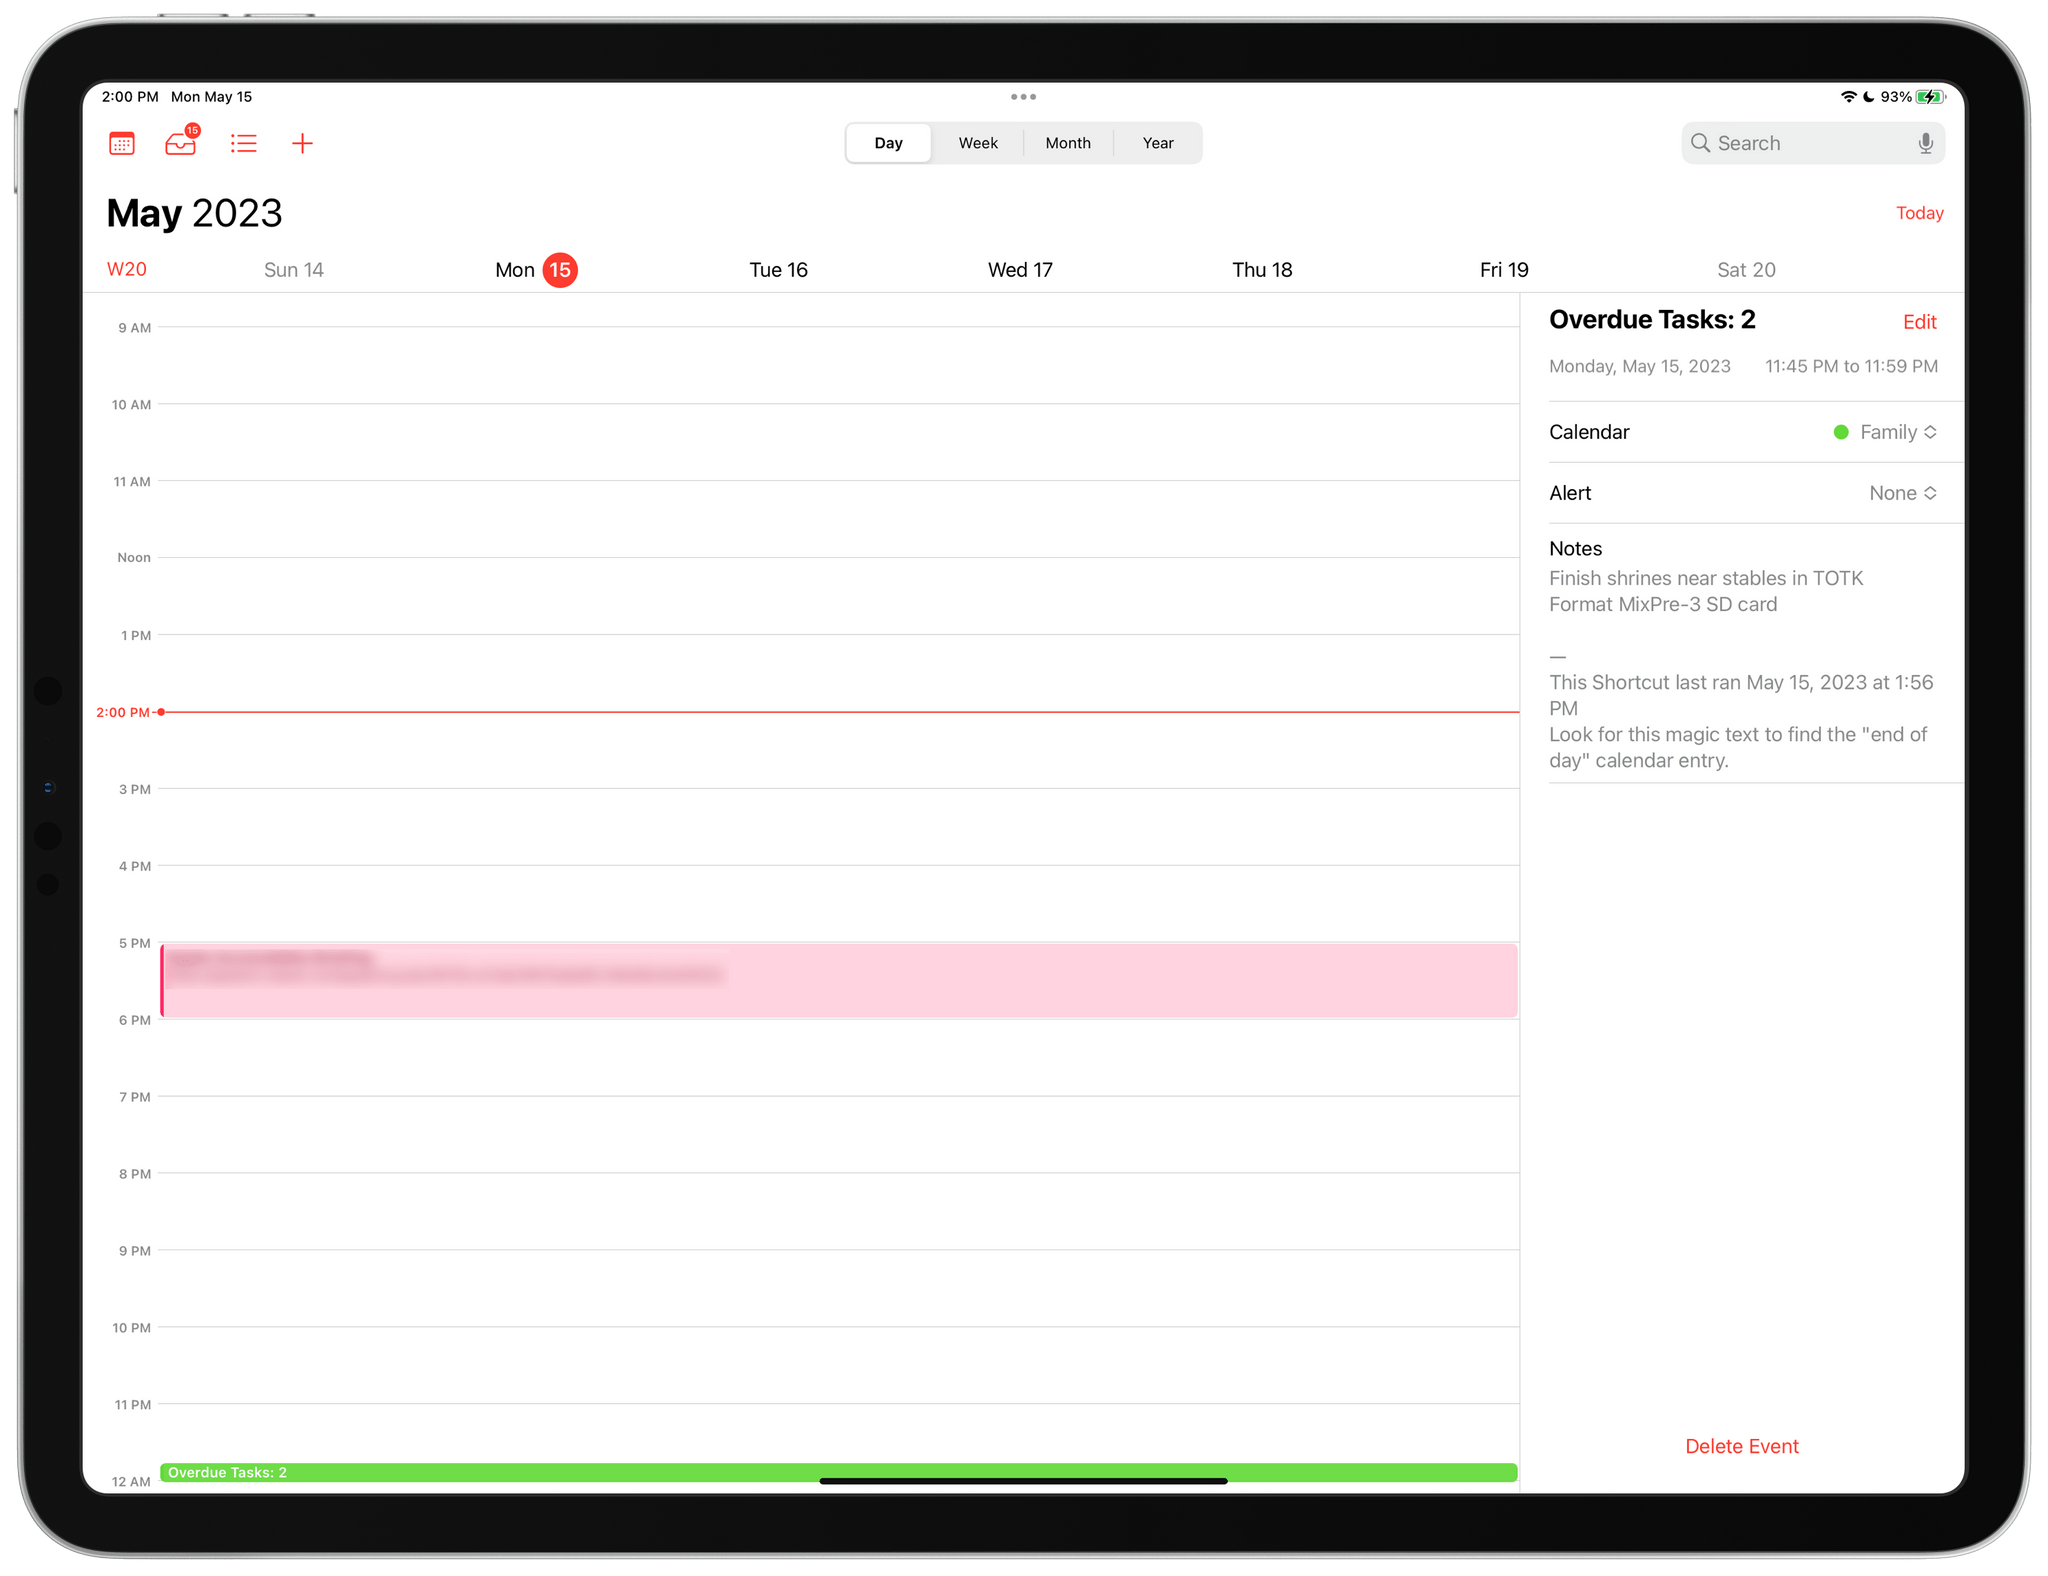Click the calendar grid view icon
Image resolution: width=2048 pixels, height=1576 pixels.
(124, 142)
